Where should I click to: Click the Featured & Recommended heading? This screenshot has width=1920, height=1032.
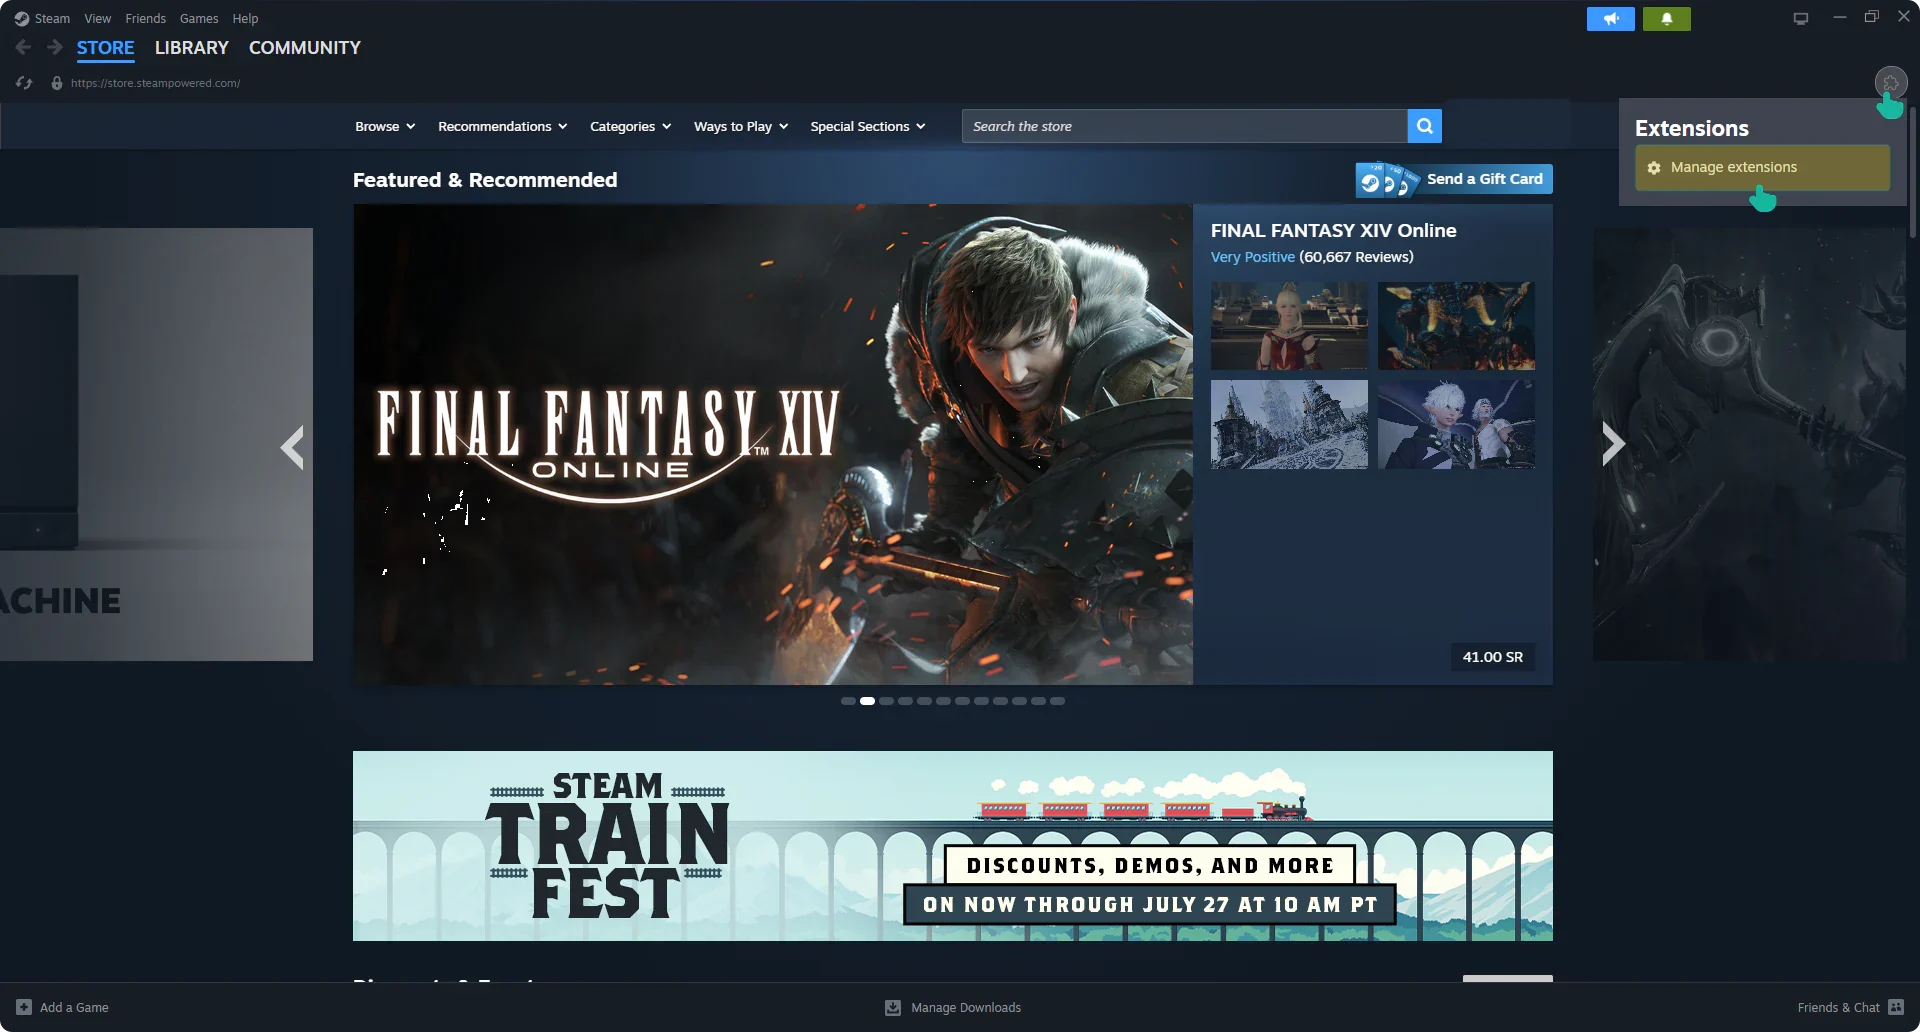coord(485,180)
